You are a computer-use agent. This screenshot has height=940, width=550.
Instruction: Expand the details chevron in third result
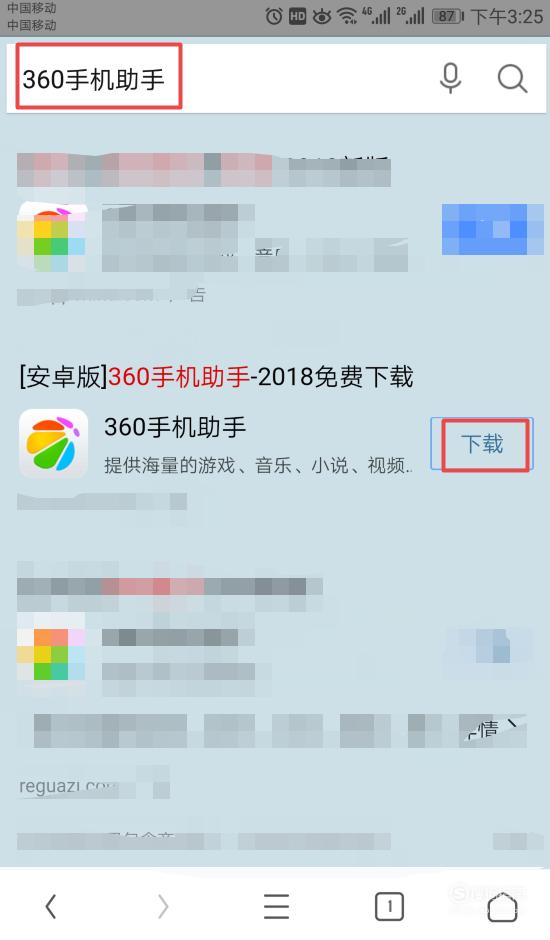(512, 726)
